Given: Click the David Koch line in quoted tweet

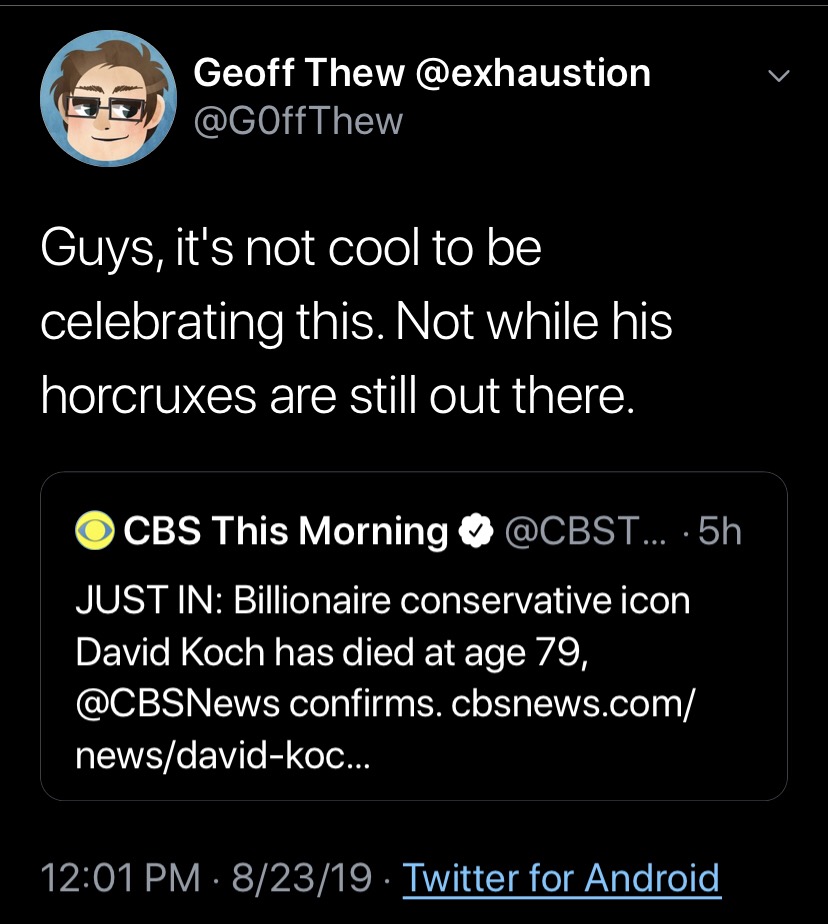Looking at the screenshot, I should (332, 653).
